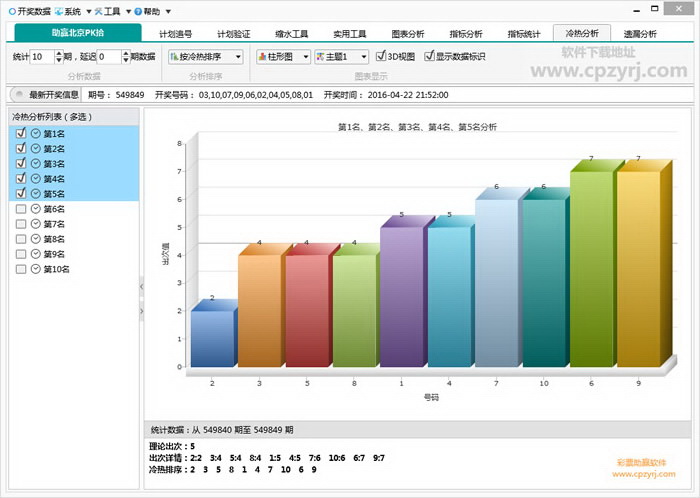
Task: Uncheck the 第2名 checkbox
Action: tap(21, 148)
